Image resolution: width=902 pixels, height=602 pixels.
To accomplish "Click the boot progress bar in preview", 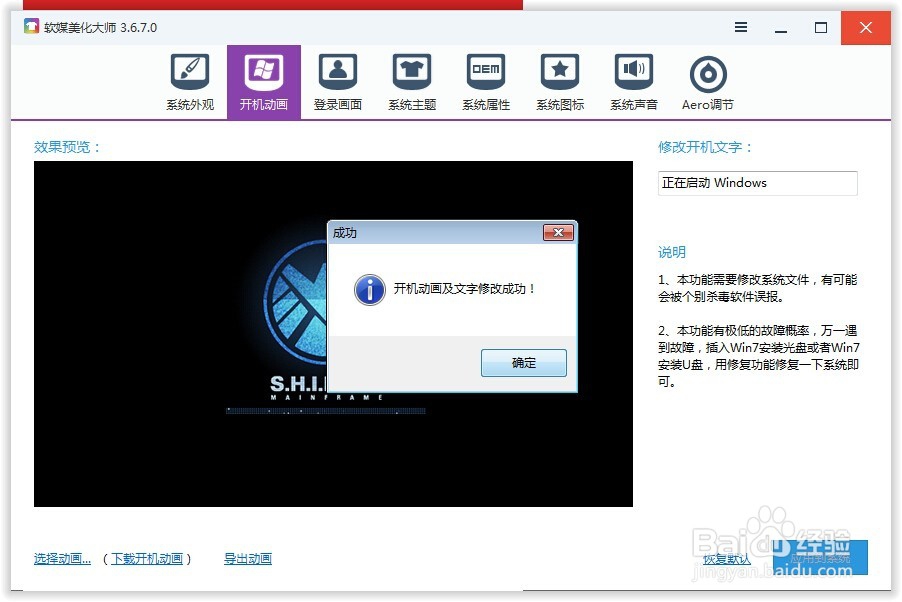I will pos(326,411).
